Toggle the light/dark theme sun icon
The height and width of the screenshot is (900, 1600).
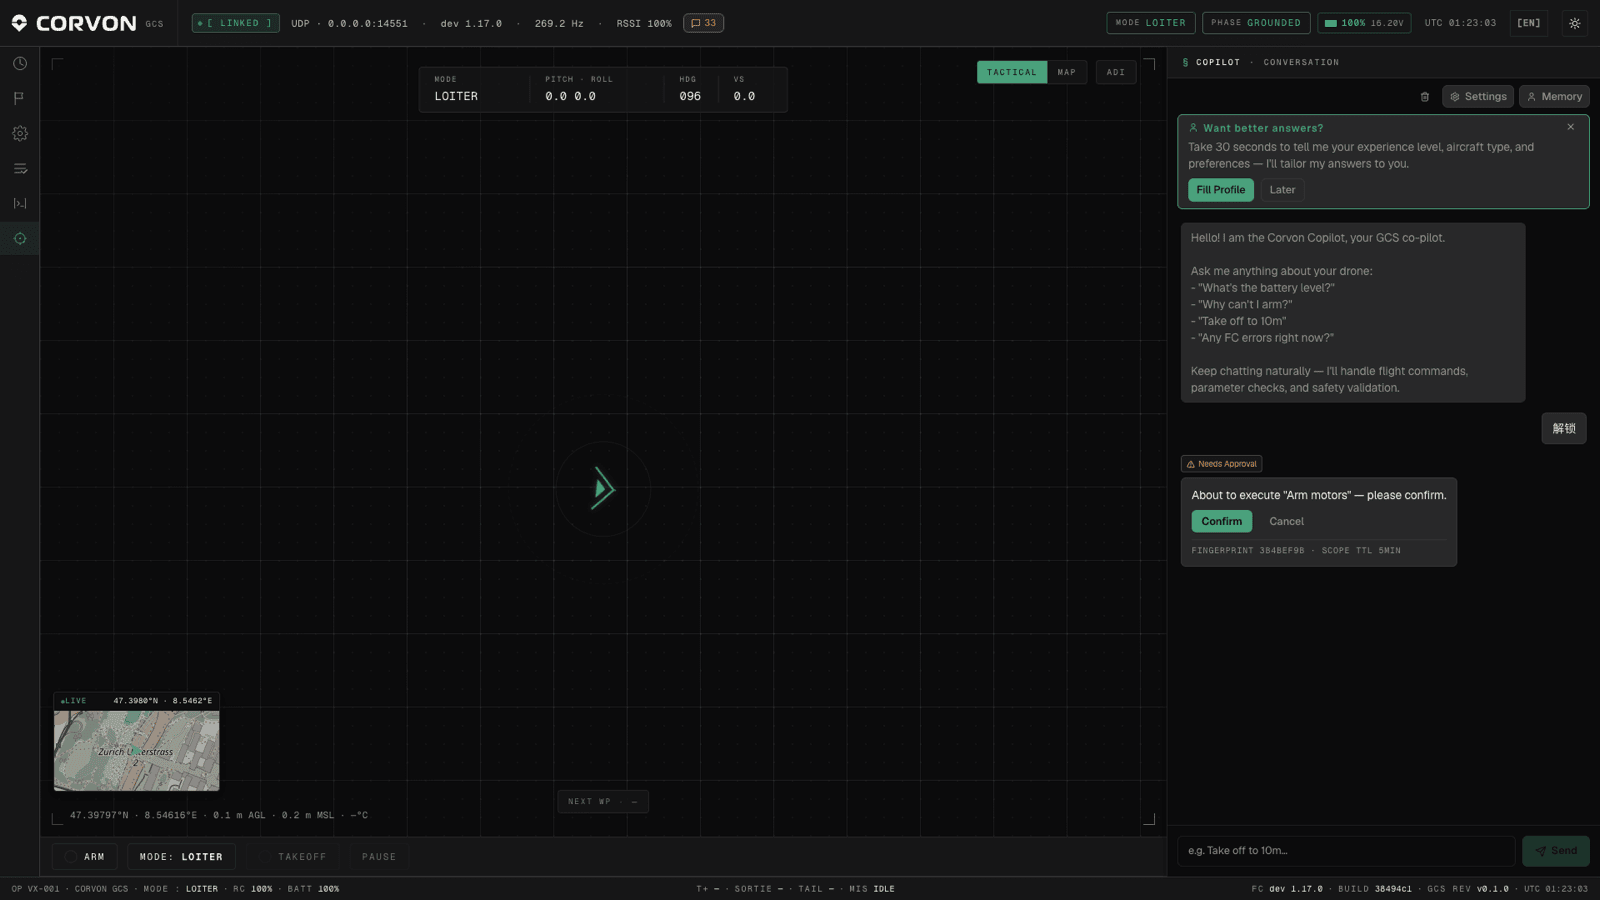tap(1575, 23)
